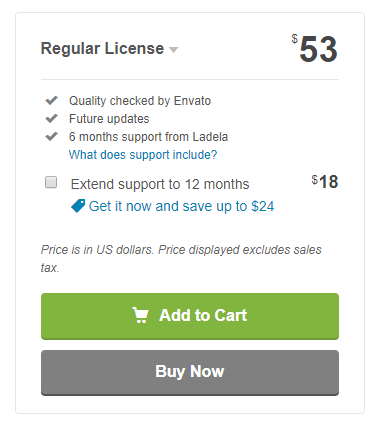Click the Quality checked by Envato text
This screenshot has width=378, height=421.
(x=140, y=101)
